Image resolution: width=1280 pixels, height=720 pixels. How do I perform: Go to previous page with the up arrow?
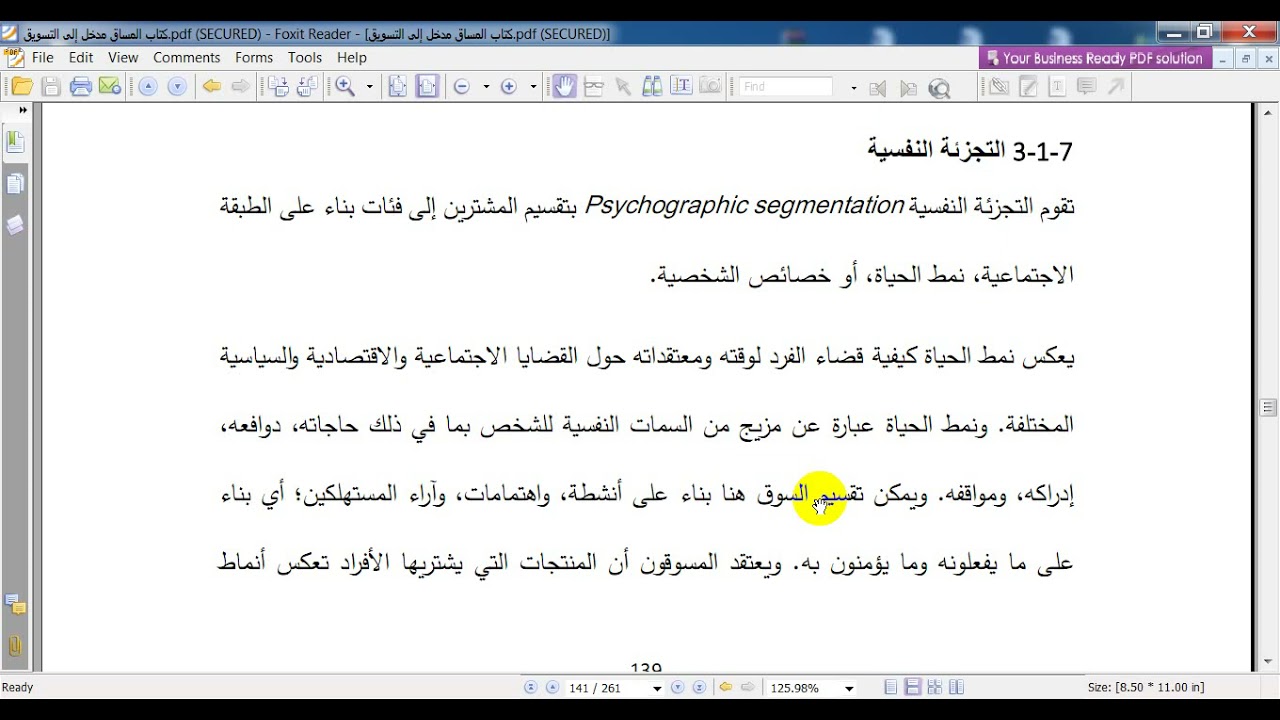click(x=148, y=87)
